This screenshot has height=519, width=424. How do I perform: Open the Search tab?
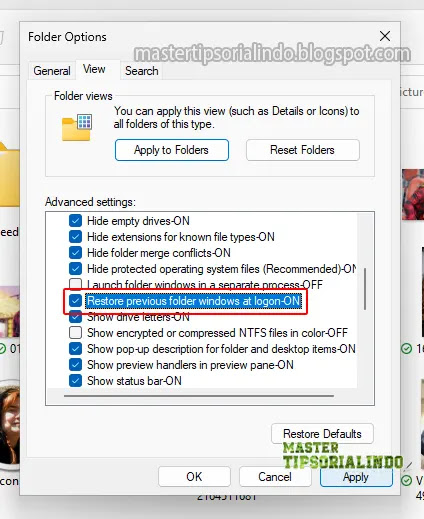142,71
